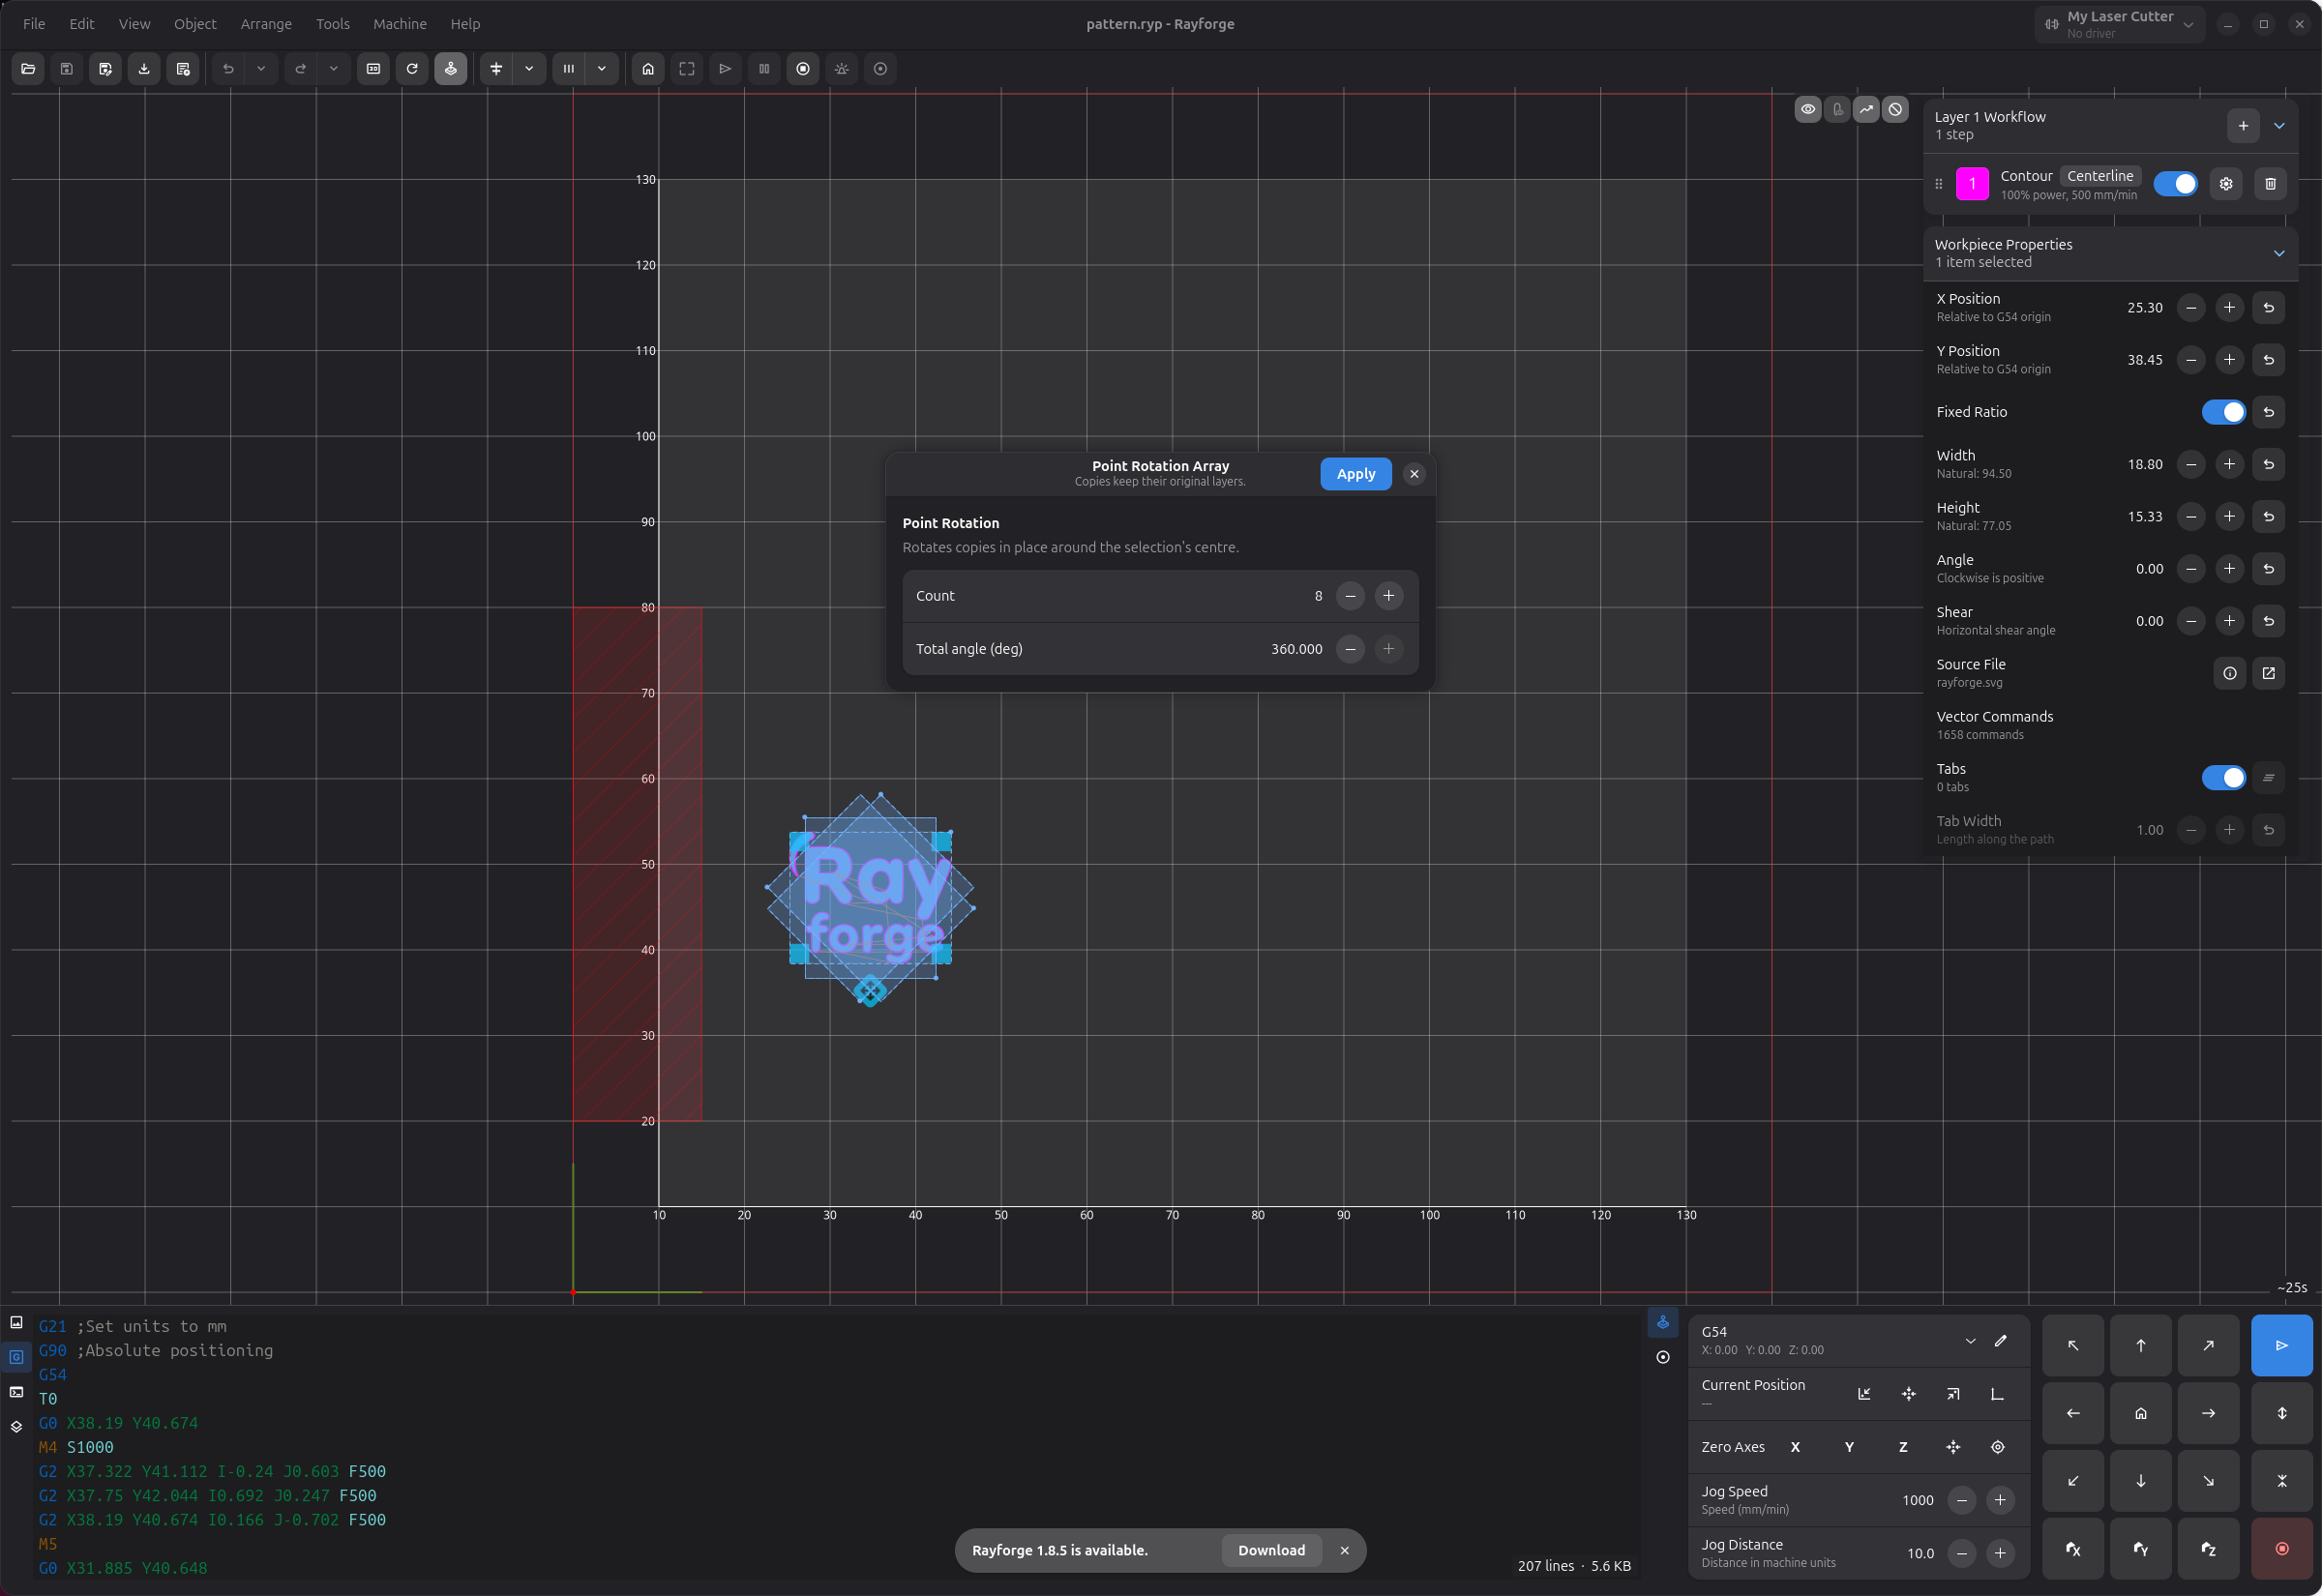Show info for Source File rayforge.svg
Image resolution: width=2322 pixels, height=1596 pixels.
click(2229, 673)
